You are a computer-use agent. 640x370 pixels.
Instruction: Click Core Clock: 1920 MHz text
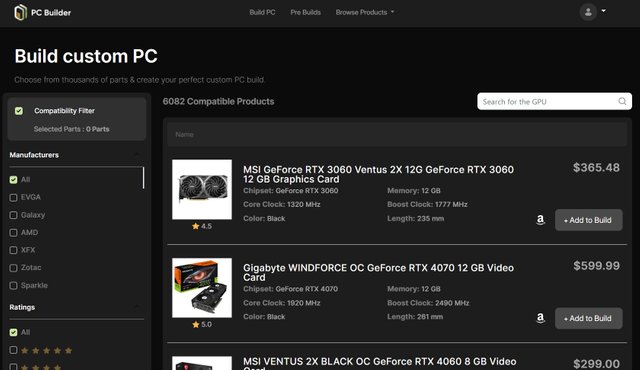click(x=282, y=303)
